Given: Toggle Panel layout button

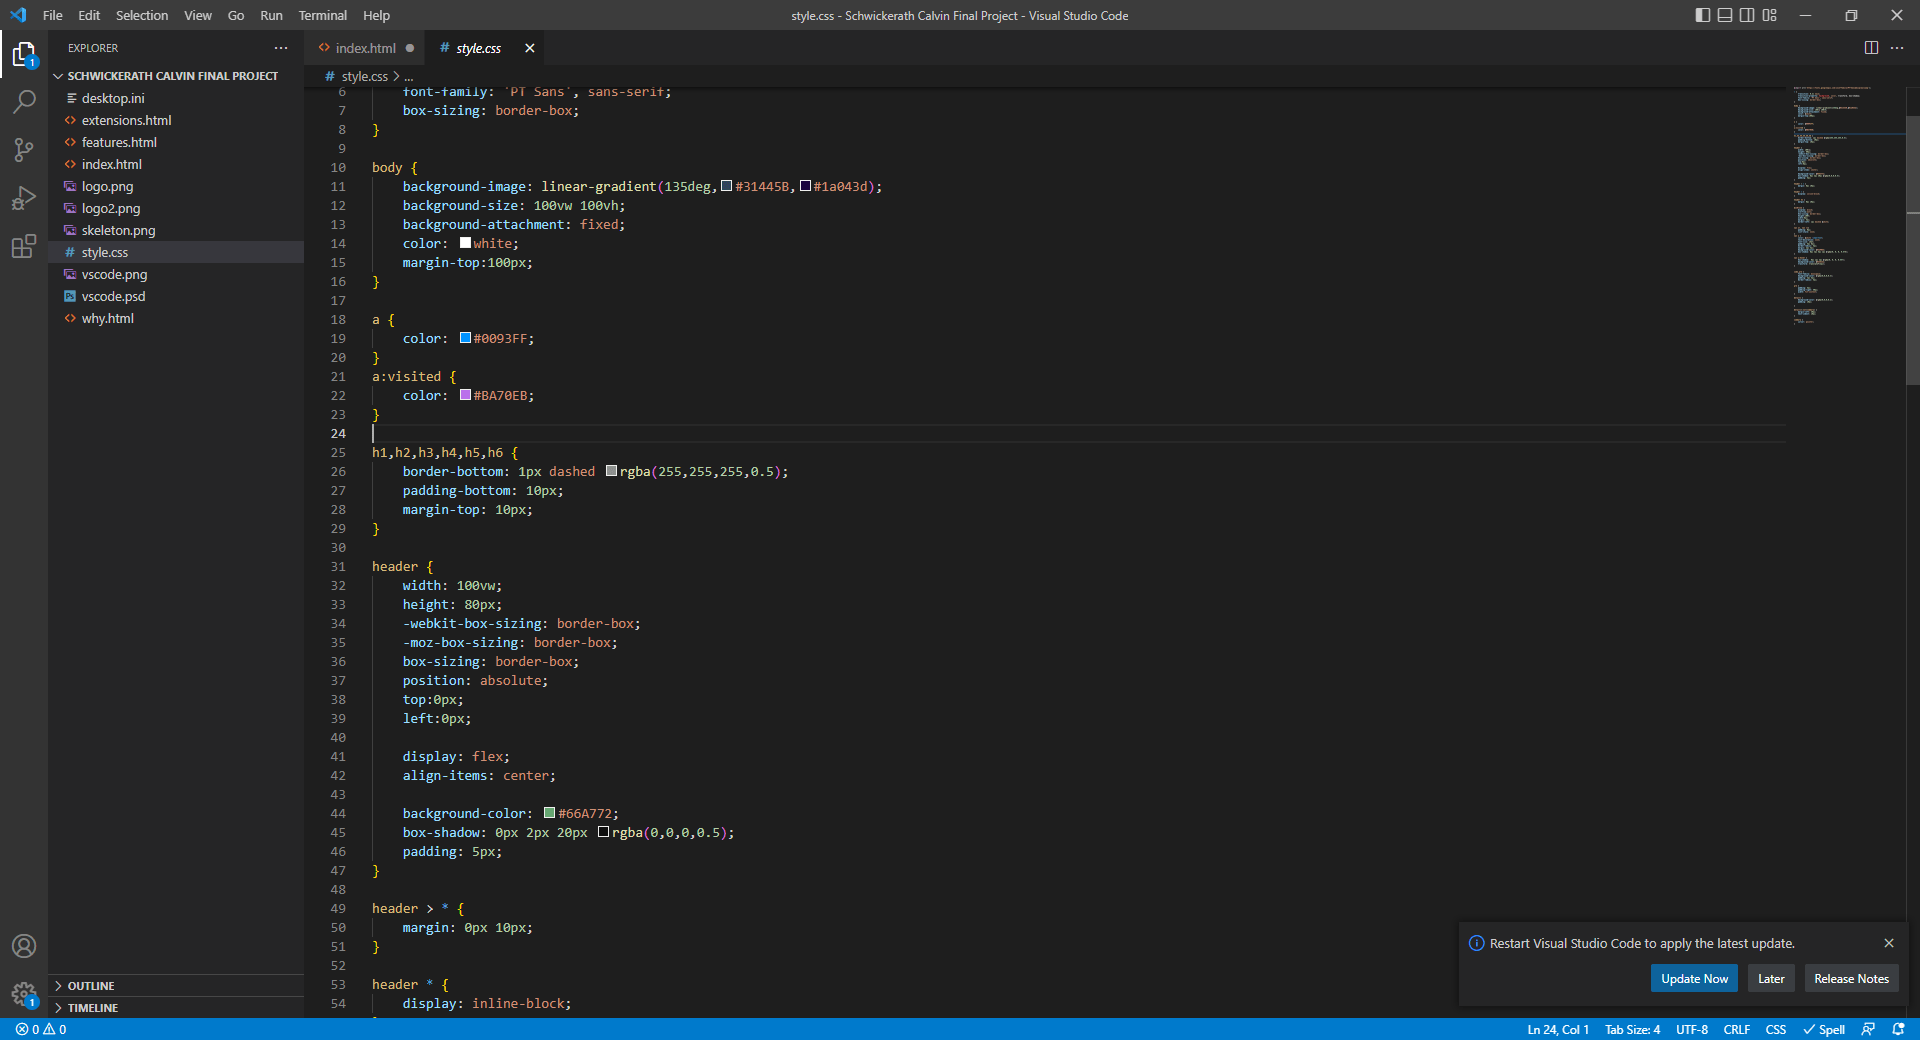Looking at the screenshot, I should [x=1725, y=15].
